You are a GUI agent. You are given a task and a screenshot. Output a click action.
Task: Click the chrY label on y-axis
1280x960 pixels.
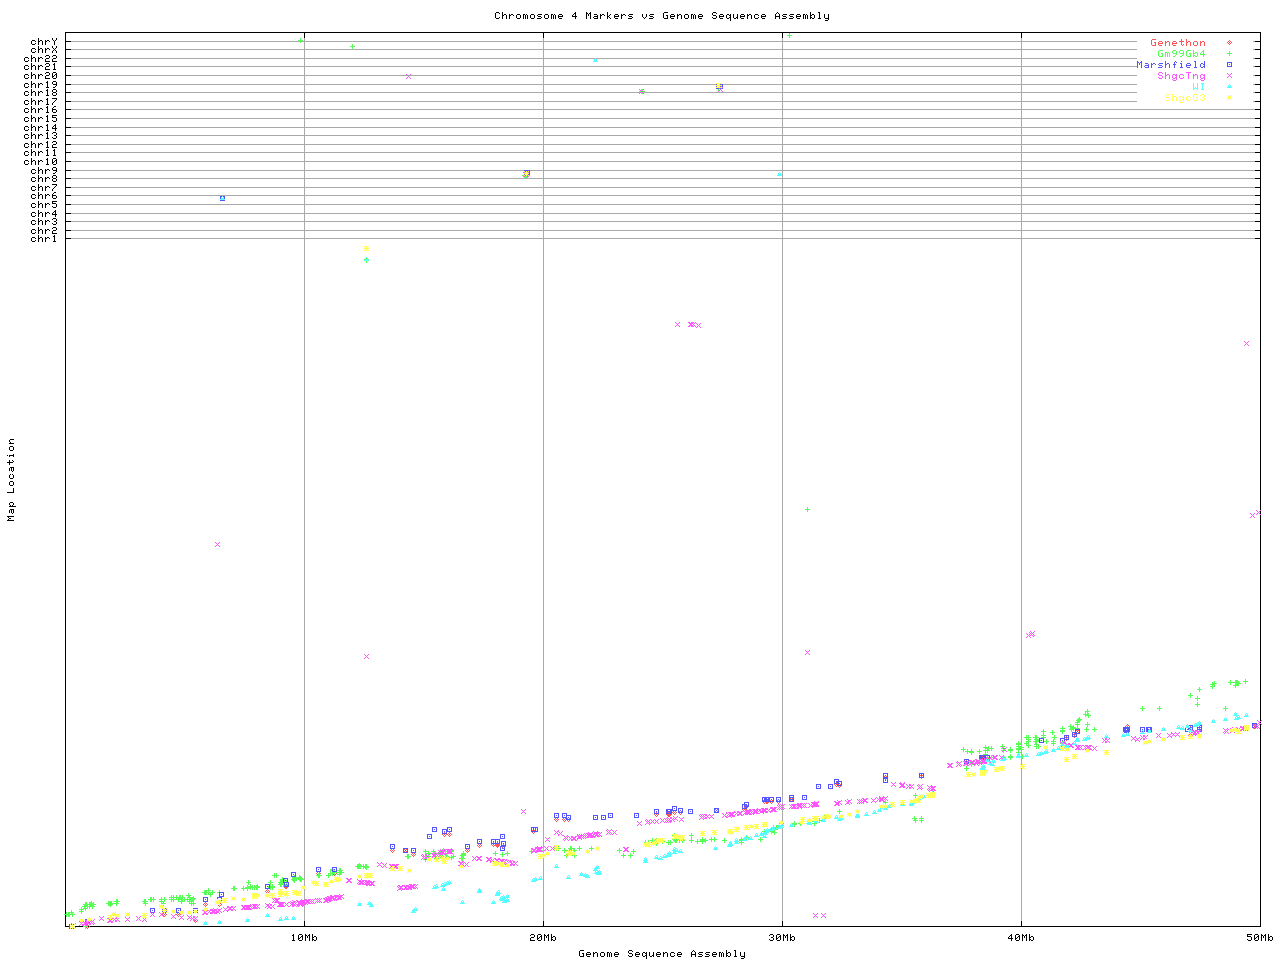click(x=43, y=42)
